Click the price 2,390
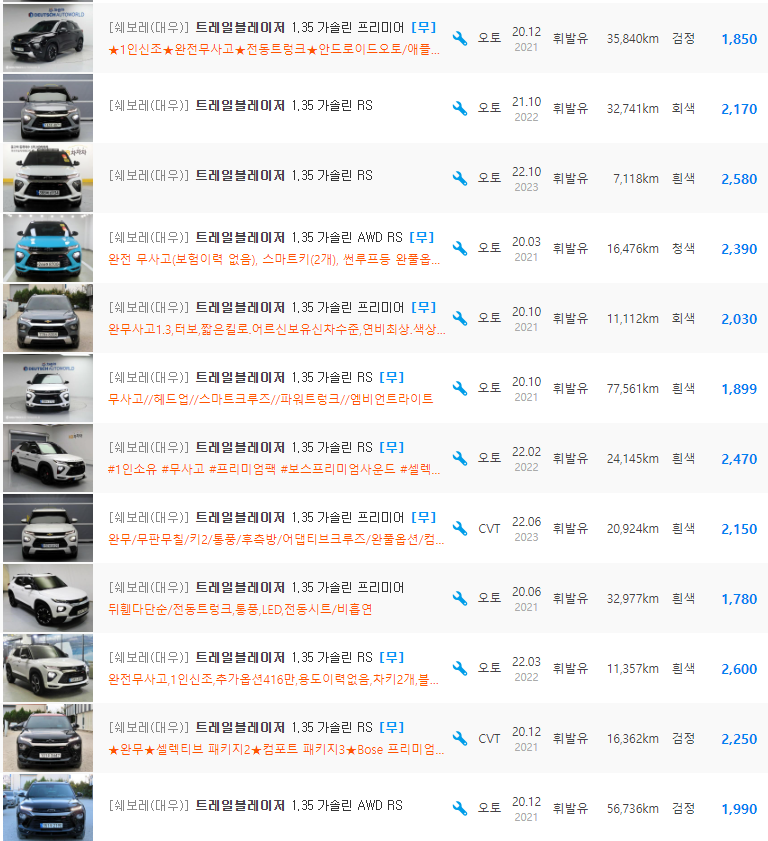Viewport: 768px width, 841px height. pos(739,249)
